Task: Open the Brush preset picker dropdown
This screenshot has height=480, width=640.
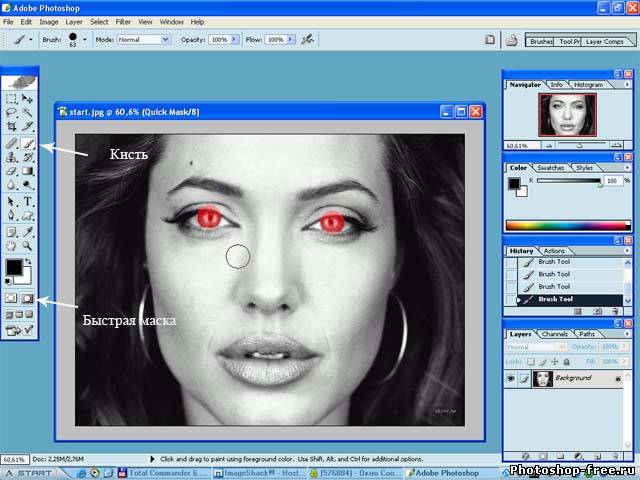Action: click(x=84, y=40)
